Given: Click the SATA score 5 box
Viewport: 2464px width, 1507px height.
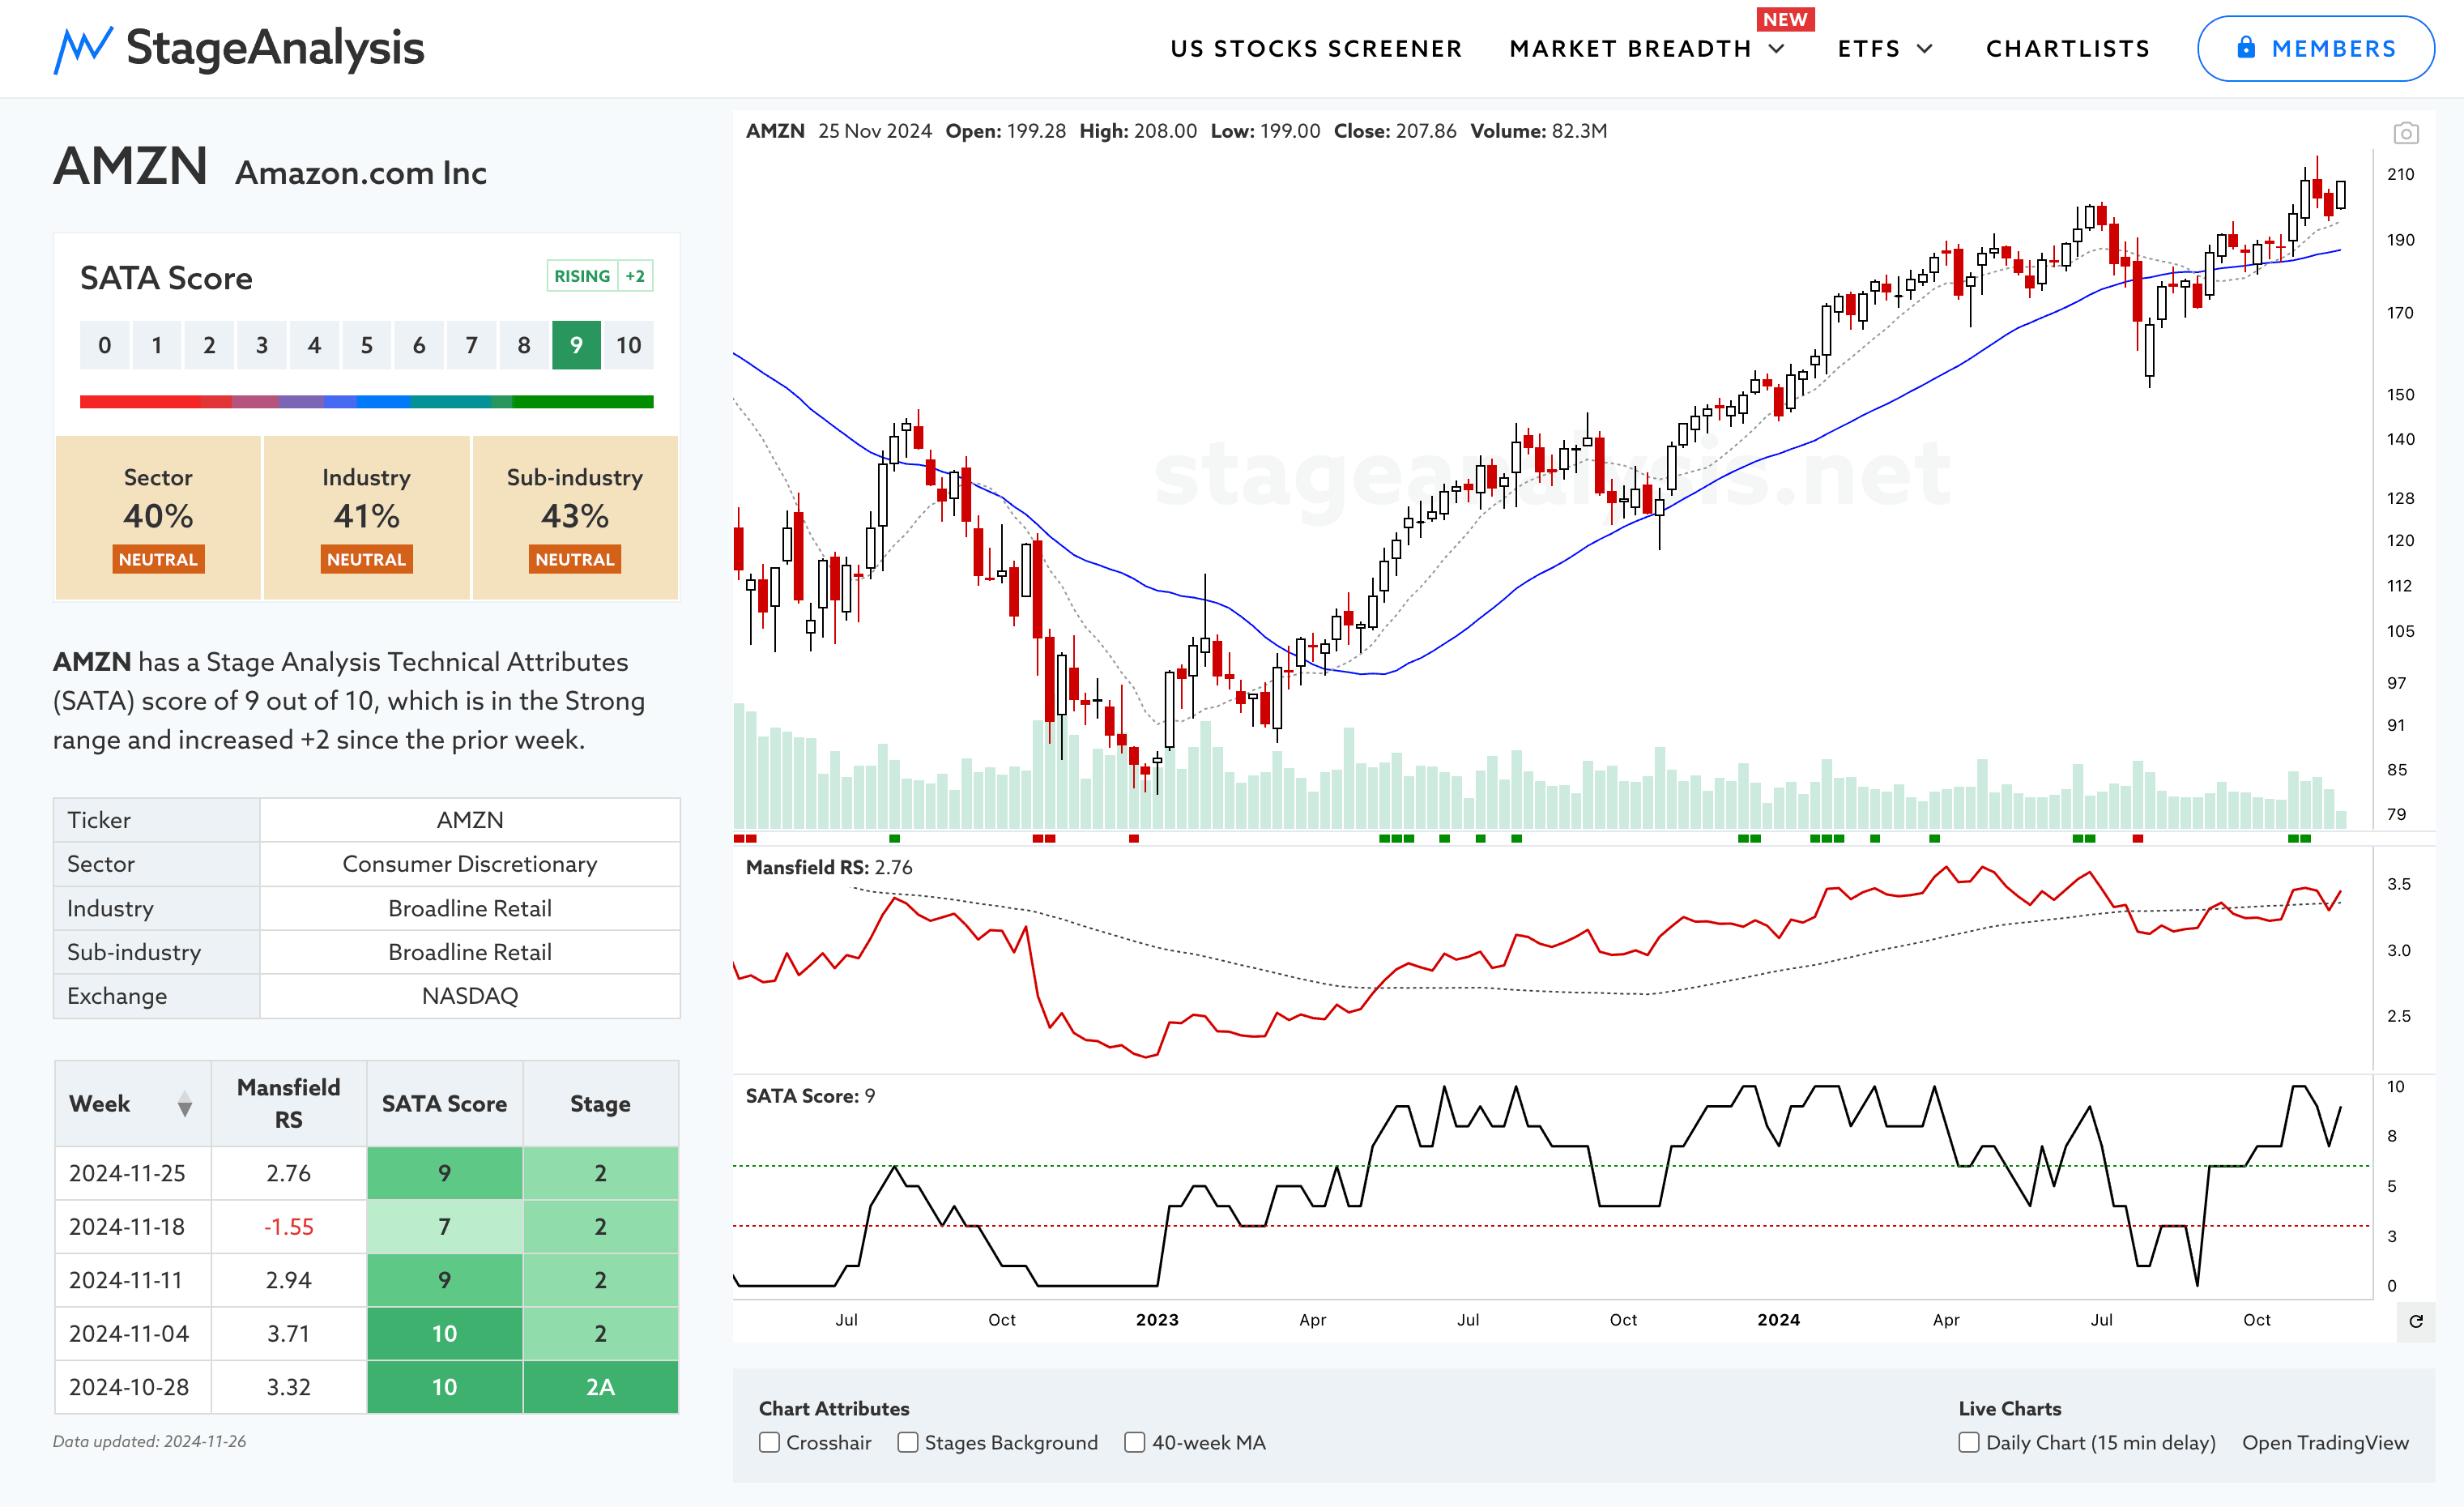Looking at the screenshot, I should (x=366, y=345).
